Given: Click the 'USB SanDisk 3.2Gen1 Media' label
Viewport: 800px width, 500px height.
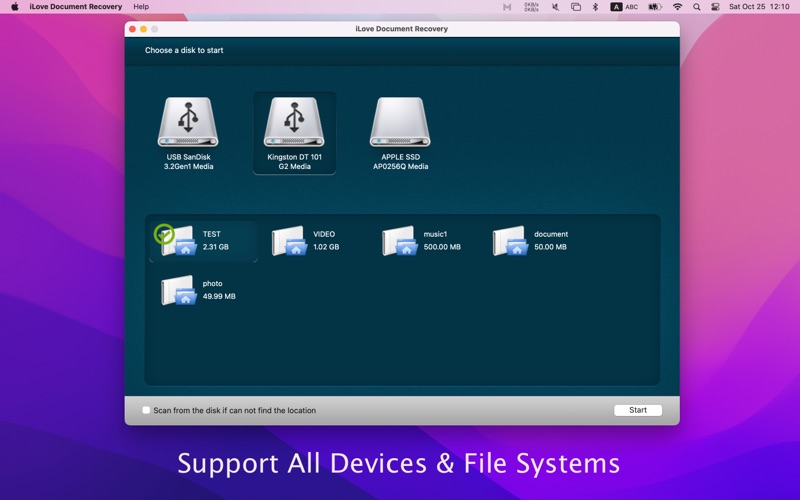Looking at the screenshot, I should [188, 162].
